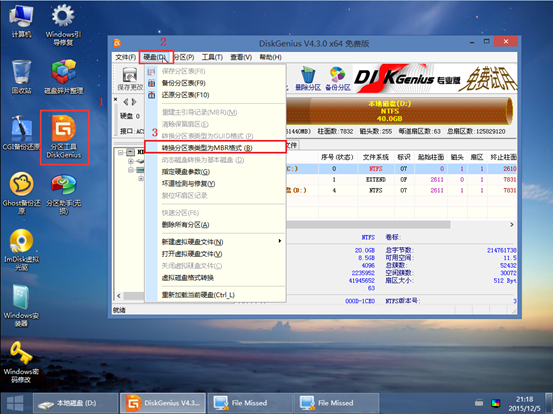Click 本地磁盘 (D:) taskbar button
The image size is (553, 414).
pyautogui.click(x=75, y=403)
